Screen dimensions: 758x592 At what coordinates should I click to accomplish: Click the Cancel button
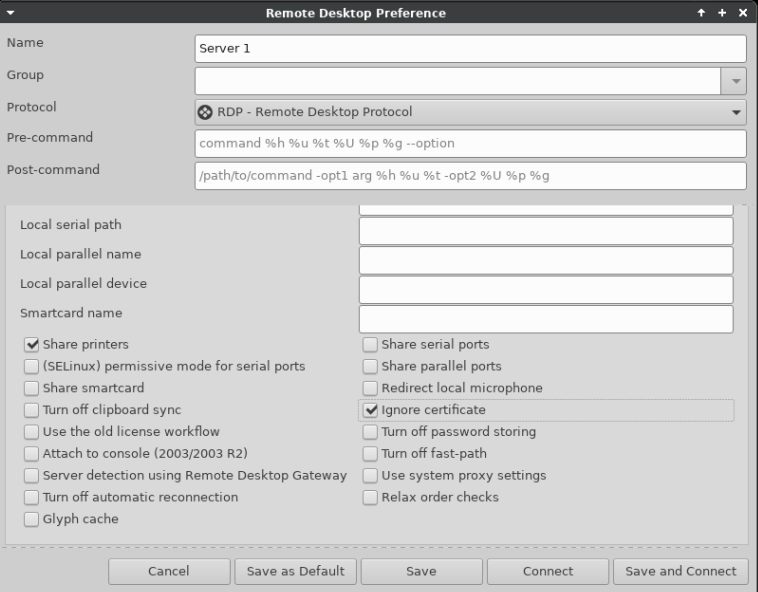(x=168, y=571)
